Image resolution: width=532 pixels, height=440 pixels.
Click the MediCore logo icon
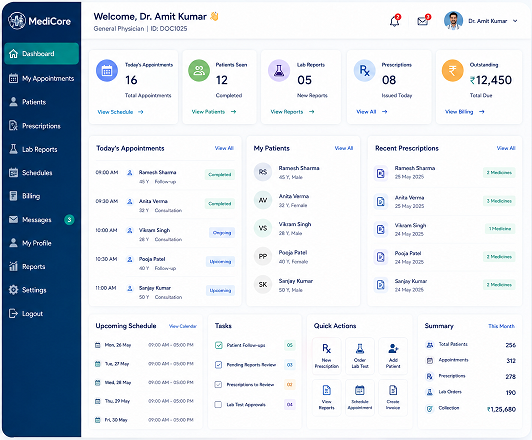coord(17,21)
